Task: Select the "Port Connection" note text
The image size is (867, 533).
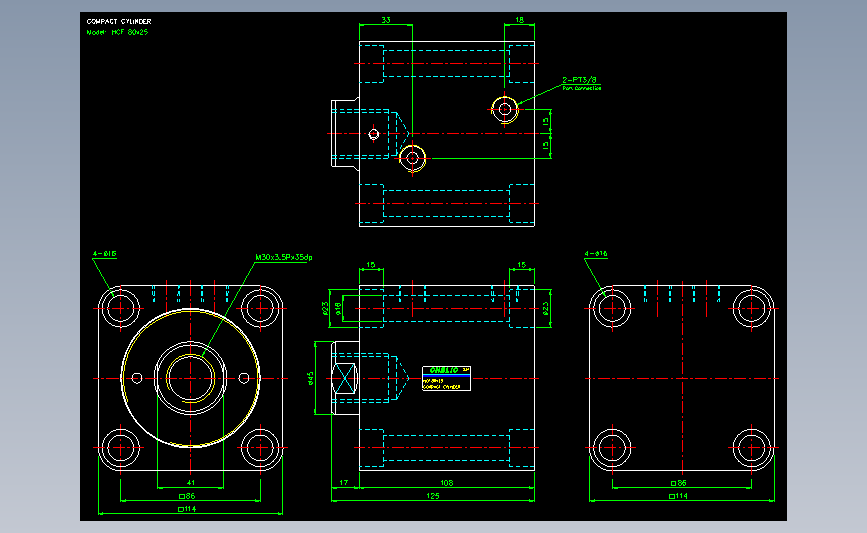Action: [582, 88]
